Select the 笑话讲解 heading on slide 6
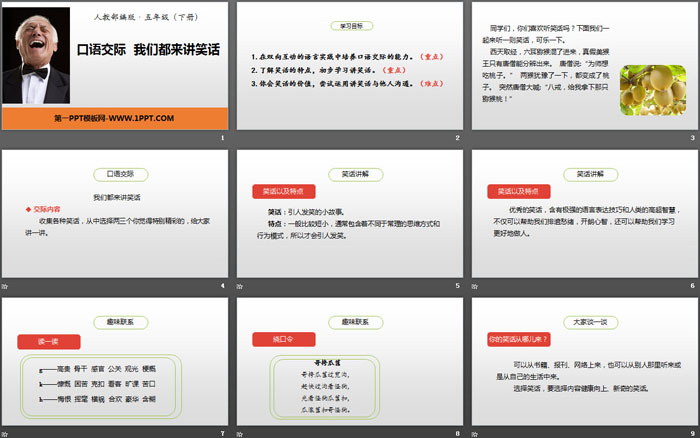Viewport: 700px width, 438px height. point(584,173)
